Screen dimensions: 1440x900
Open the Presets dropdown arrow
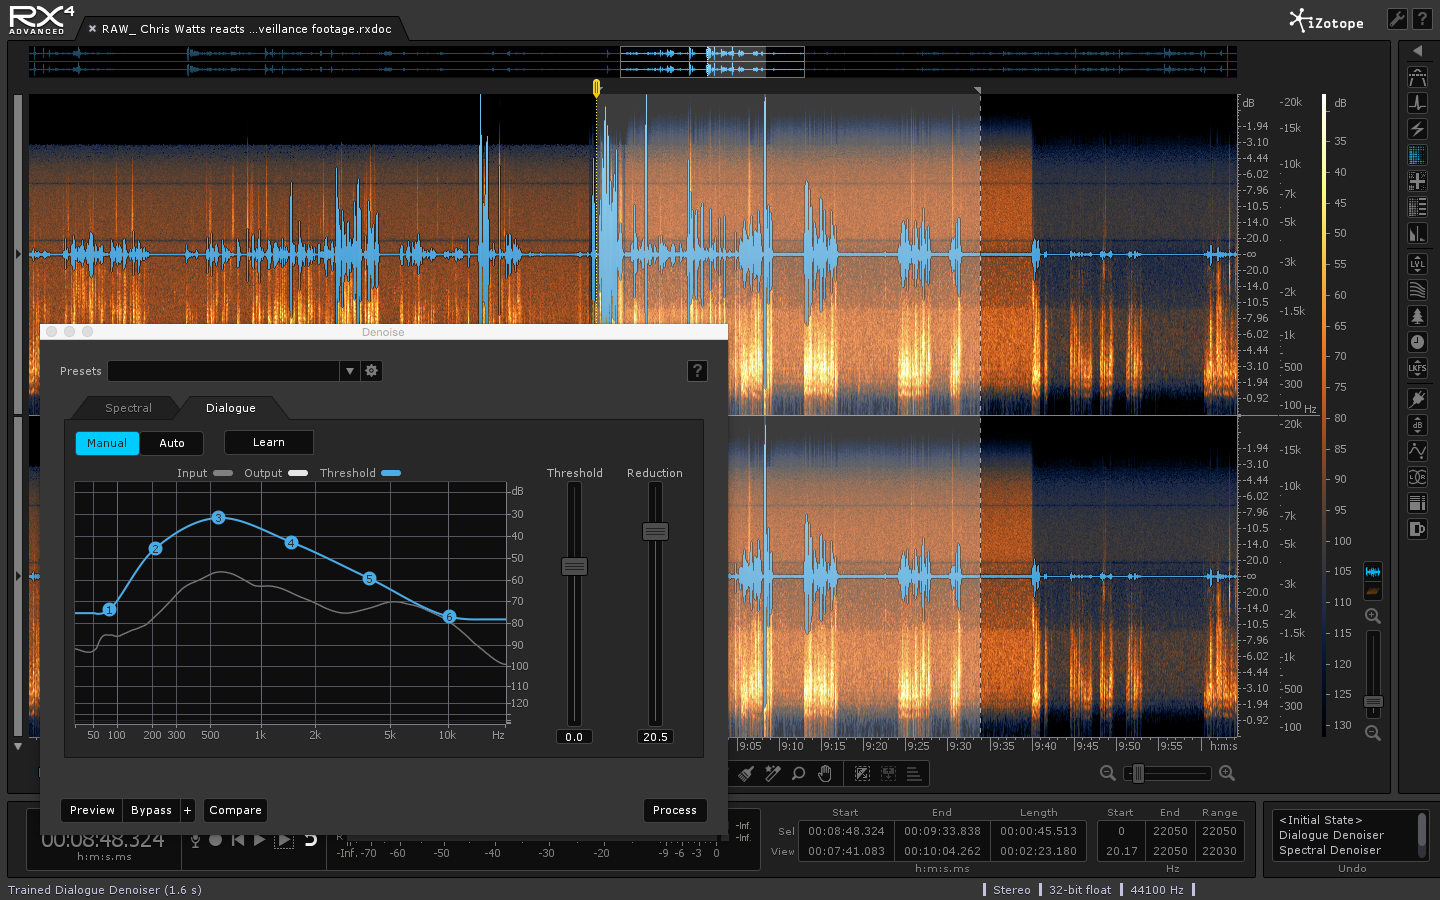coord(349,371)
